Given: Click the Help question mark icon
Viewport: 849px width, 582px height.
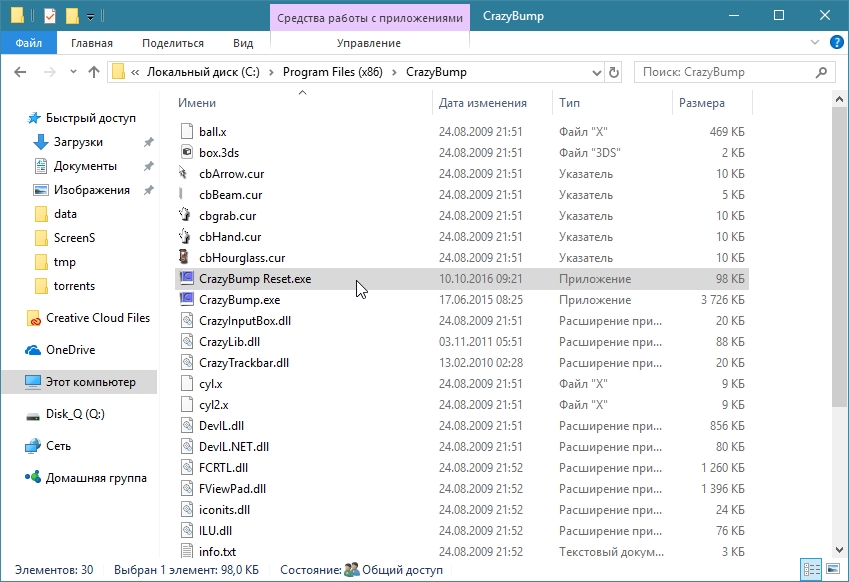Looking at the screenshot, I should [835, 43].
